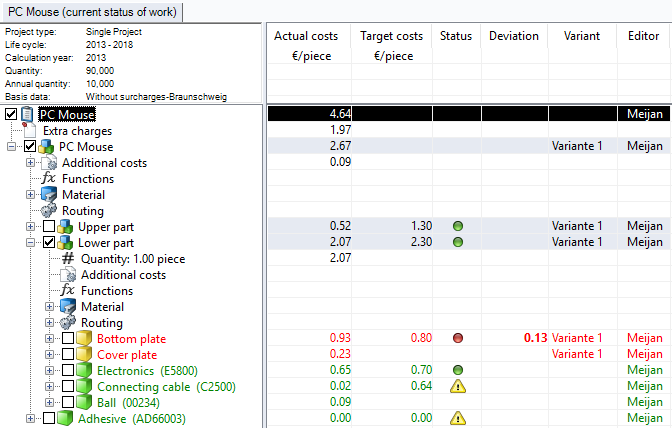Expand the Upper part tree node
The height and width of the screenshot is (428, 672).
(31, 227)
